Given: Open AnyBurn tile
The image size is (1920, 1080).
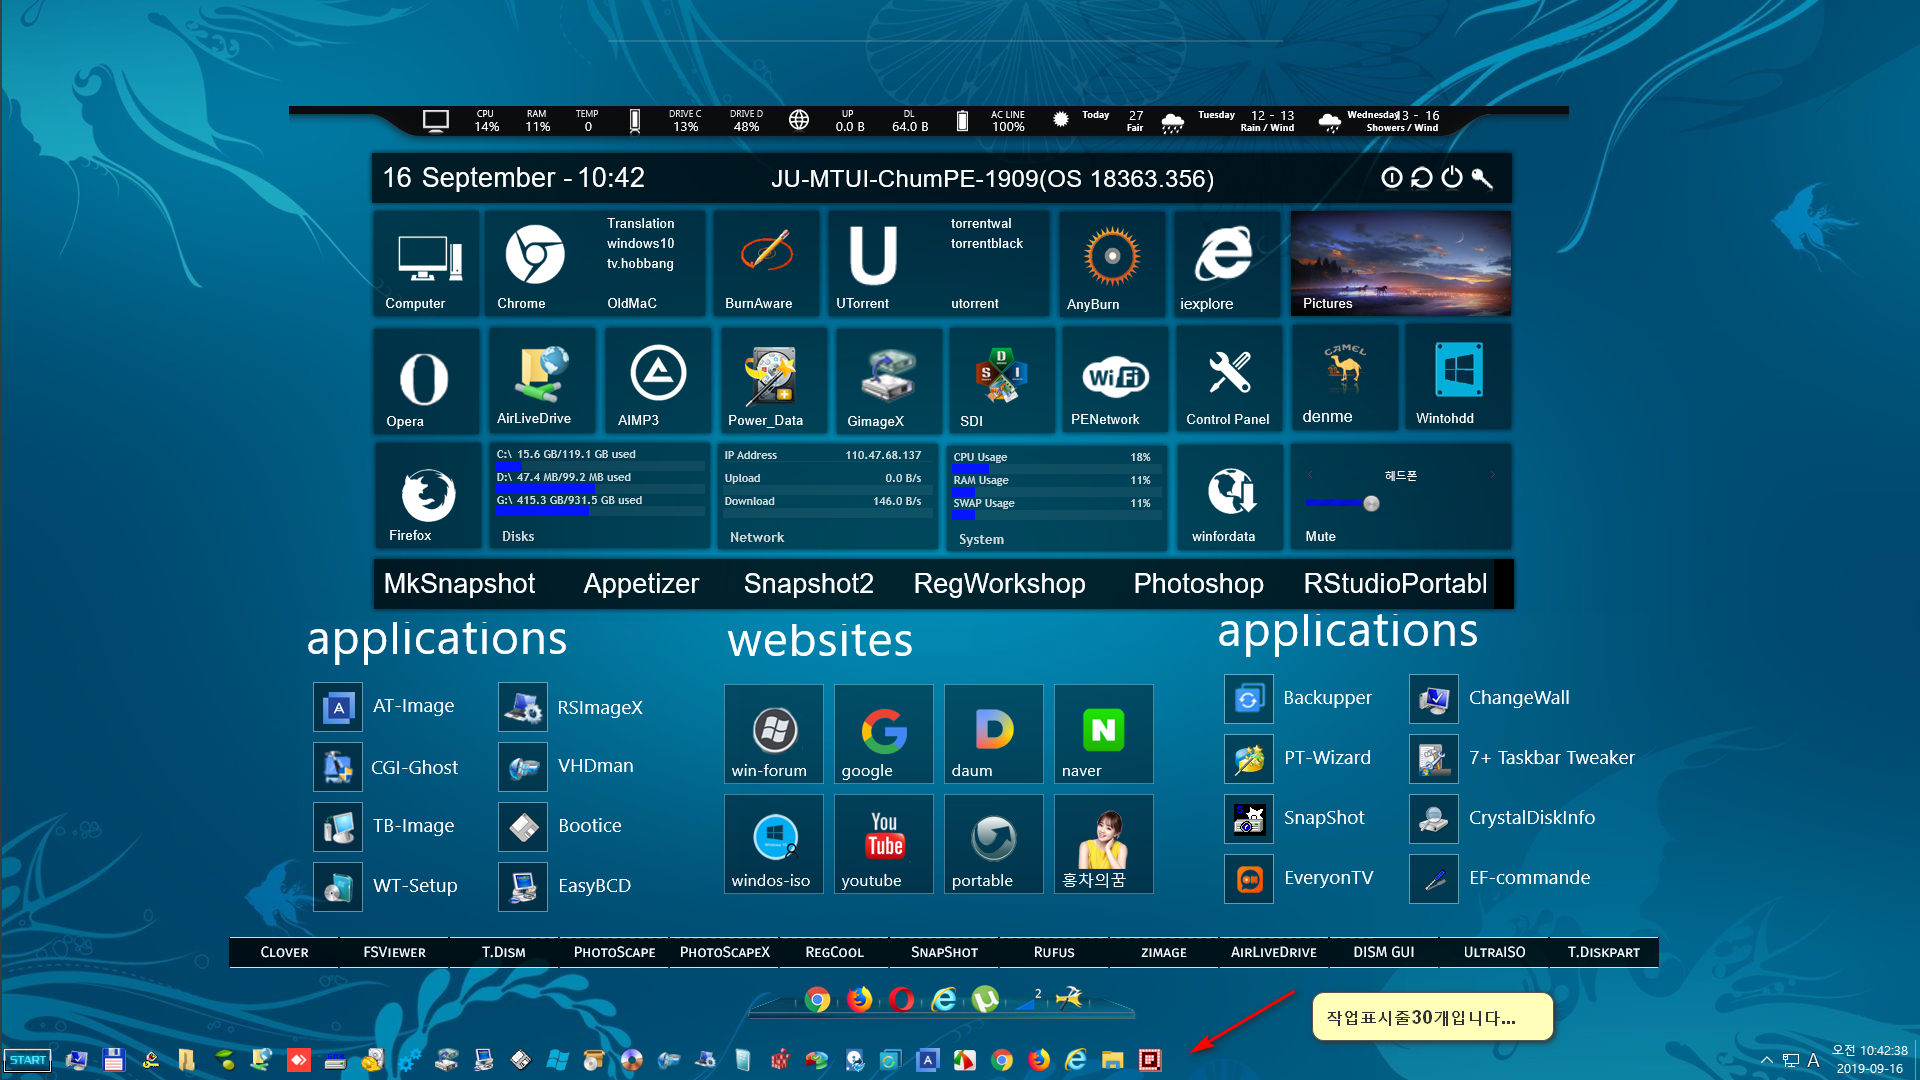Looking at the screenshot, I should [1112, 264].
